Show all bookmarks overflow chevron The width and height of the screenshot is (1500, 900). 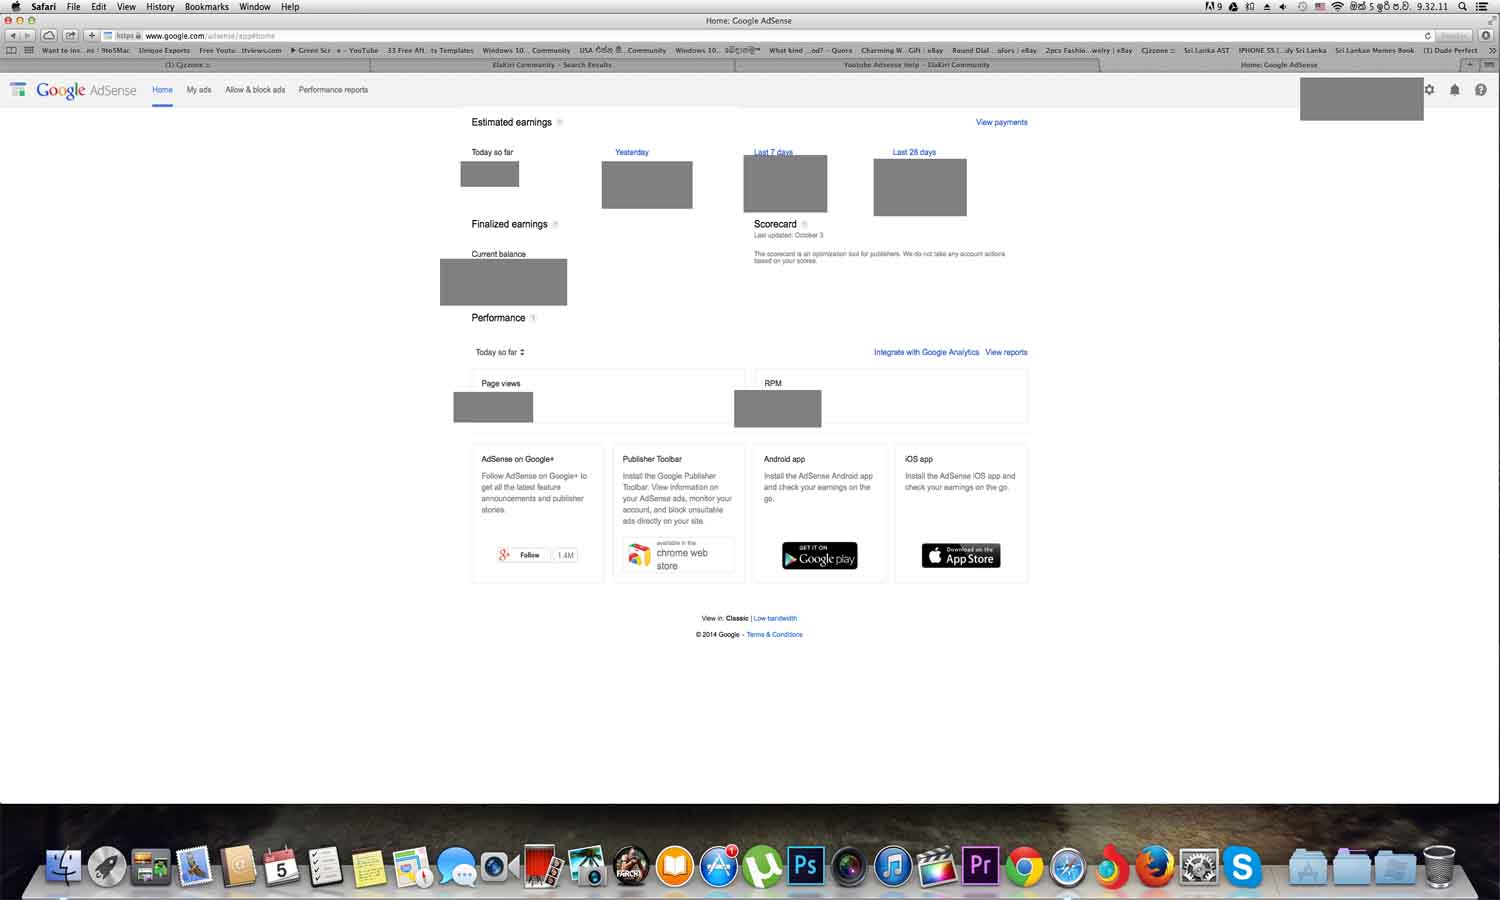[1492, 50]
